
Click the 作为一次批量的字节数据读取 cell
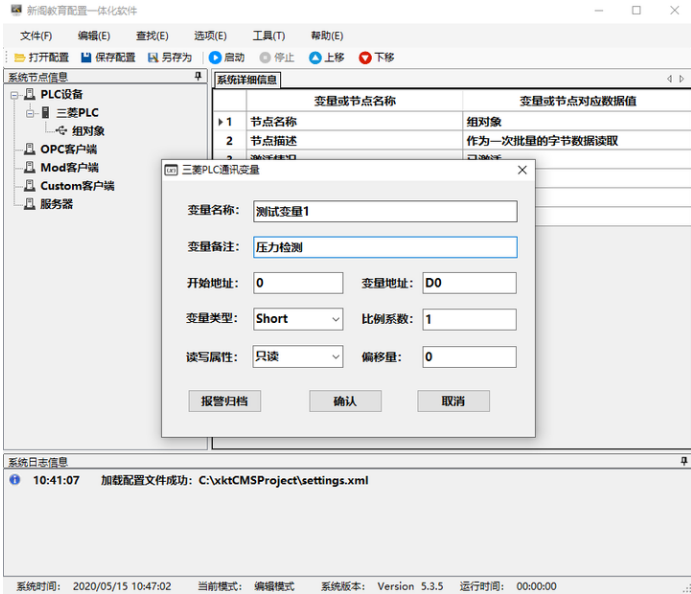coord(577,141)
